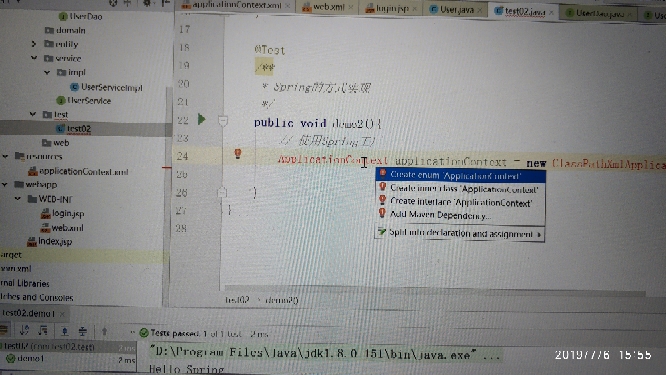Close the User.java editor tab
The width and height of the screenshot is (666, 375).
(480, 10)
